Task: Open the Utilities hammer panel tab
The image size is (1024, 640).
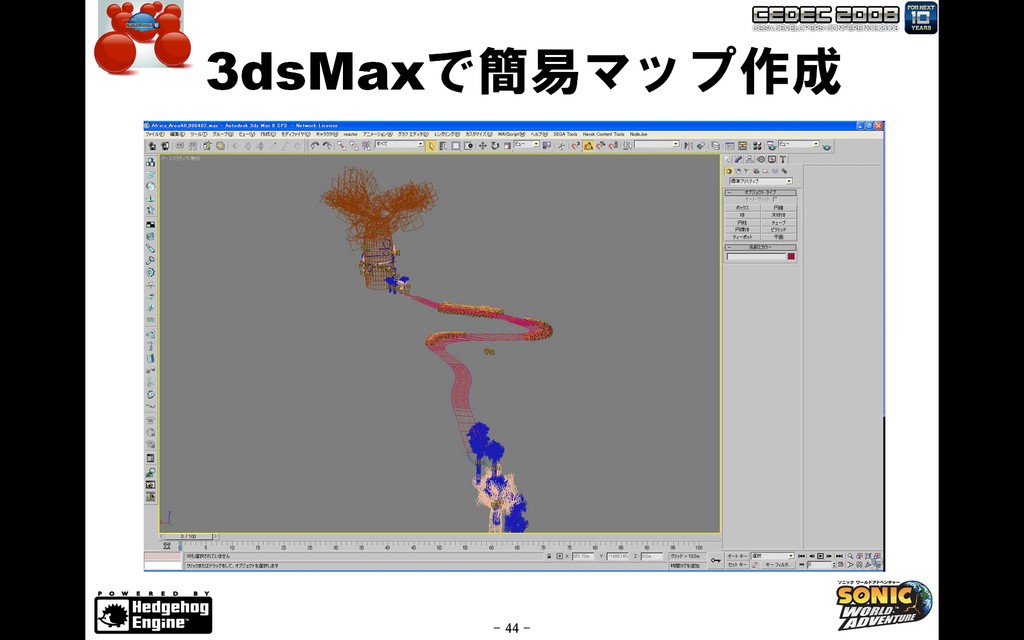Action: (782, 159)
